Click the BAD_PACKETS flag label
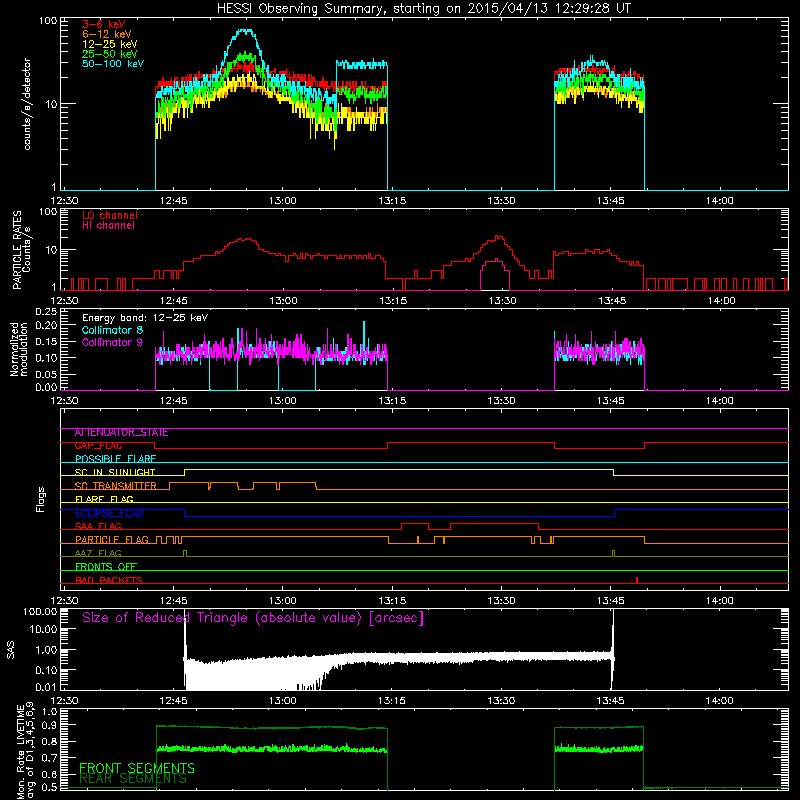This screenshot has width=800, height=800. pyautogui.click(x=109, y=580)
